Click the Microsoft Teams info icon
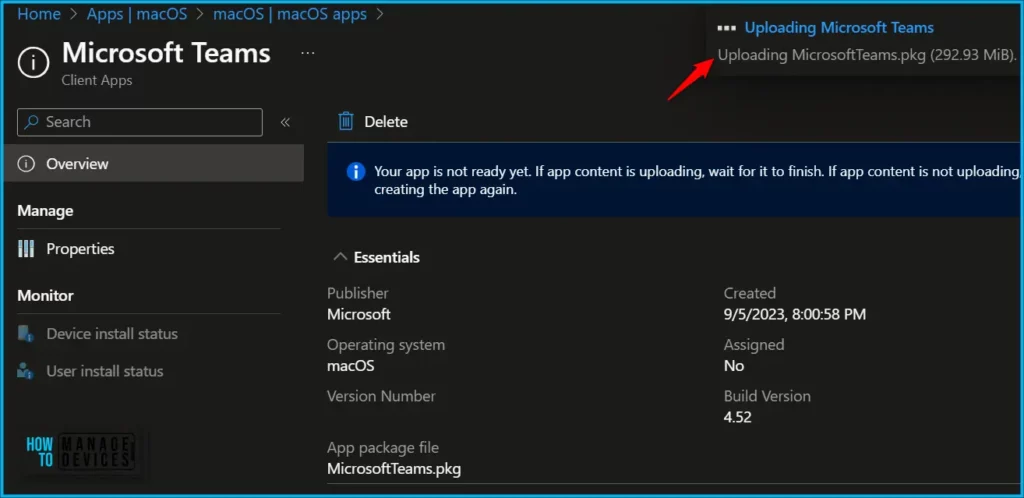The height and width of the screenshot is (498, 1024). tap(33, 63)
